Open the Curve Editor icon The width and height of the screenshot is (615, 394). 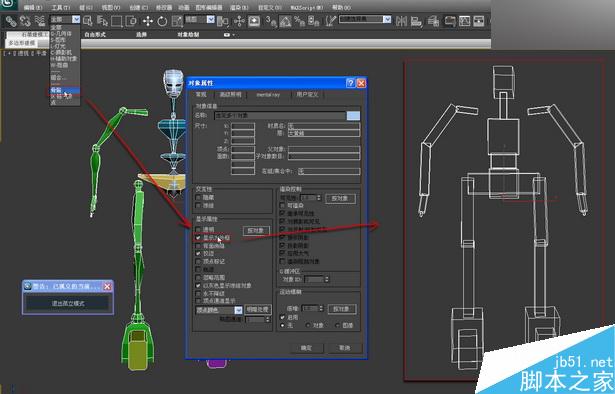[x=464, y=21]
